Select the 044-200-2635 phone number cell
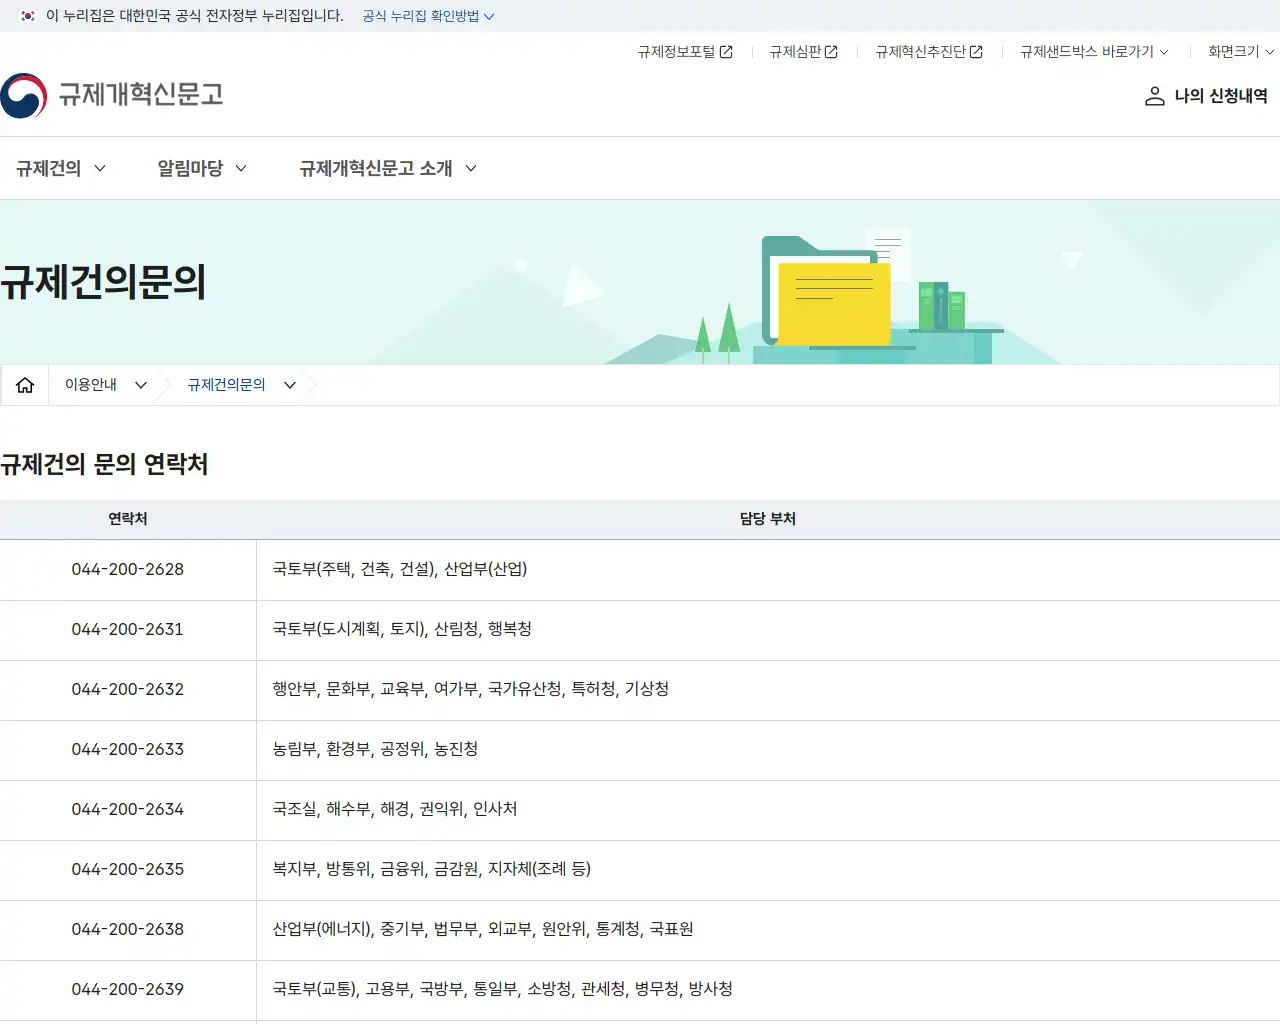The width and height of the screenshot is (1280, 1024). click(x=127, y=870)
